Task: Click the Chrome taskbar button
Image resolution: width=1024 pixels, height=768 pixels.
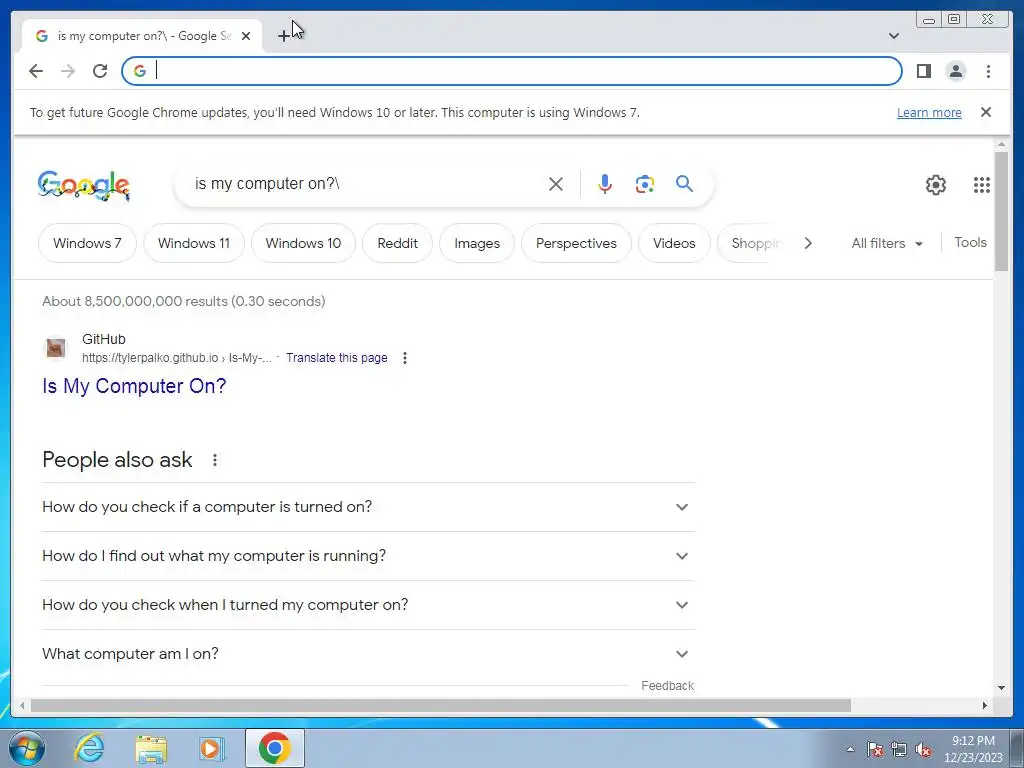Action: click(x=274, y=748)
